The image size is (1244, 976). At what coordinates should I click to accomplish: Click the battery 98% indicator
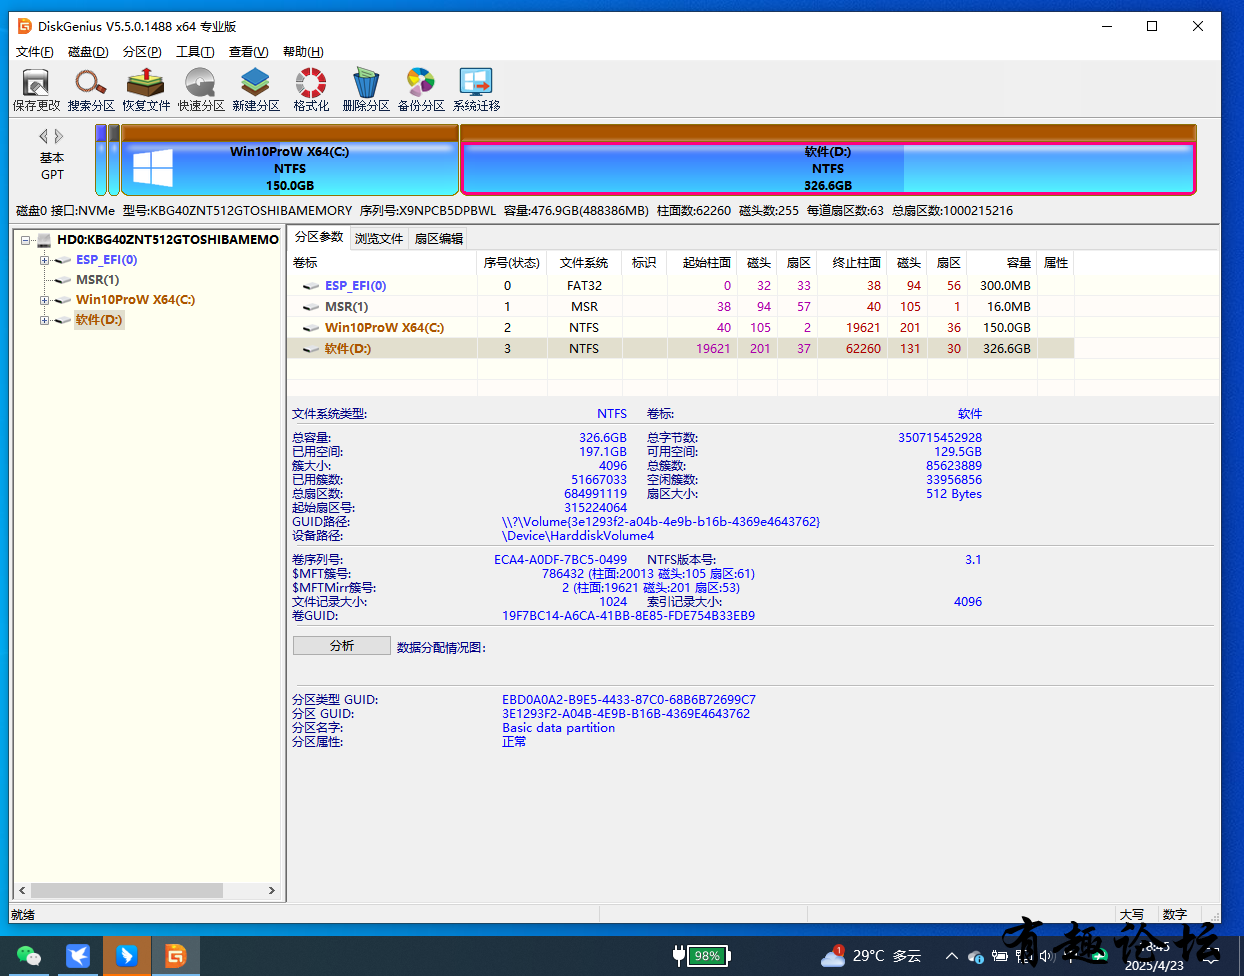pos(701,956)
